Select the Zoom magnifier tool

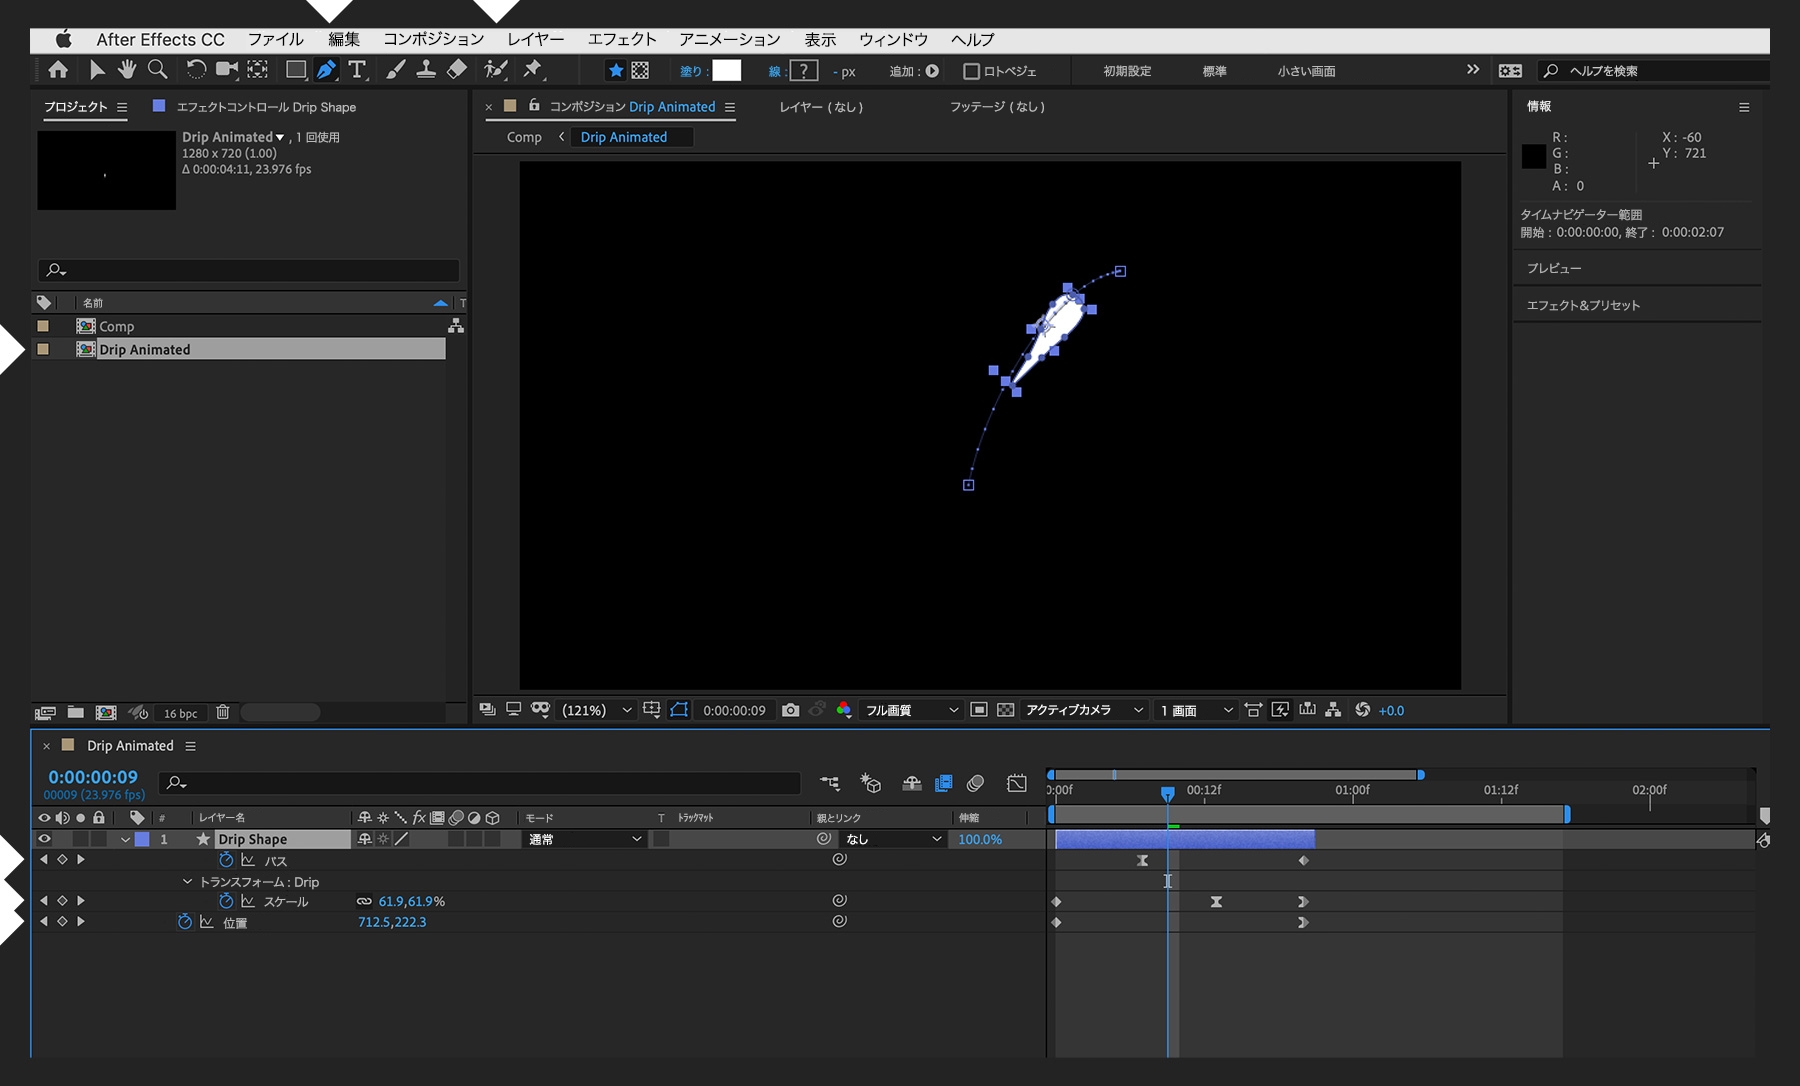[157, 70]
